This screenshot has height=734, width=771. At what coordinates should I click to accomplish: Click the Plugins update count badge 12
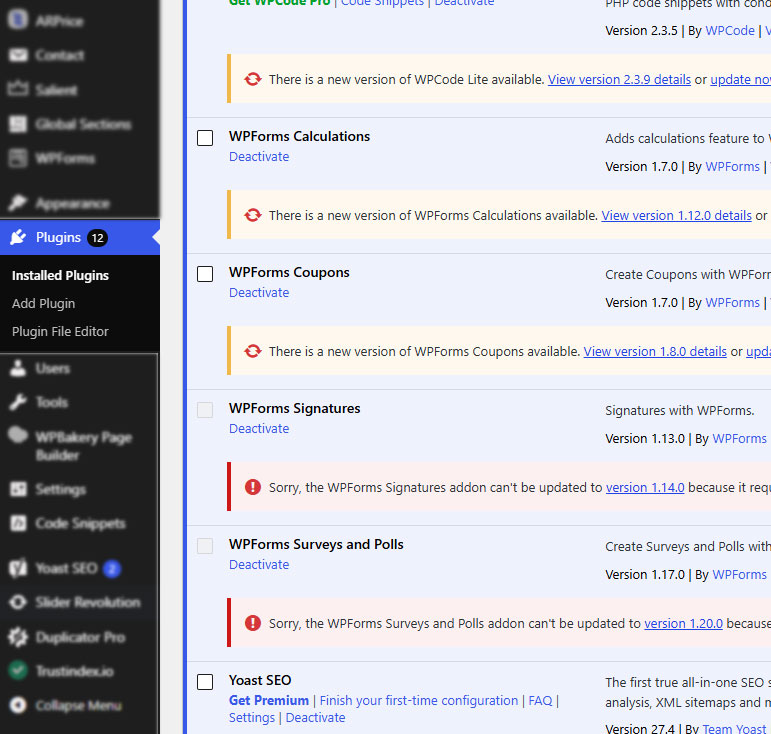pyautogui.click(x=97, y=238)
